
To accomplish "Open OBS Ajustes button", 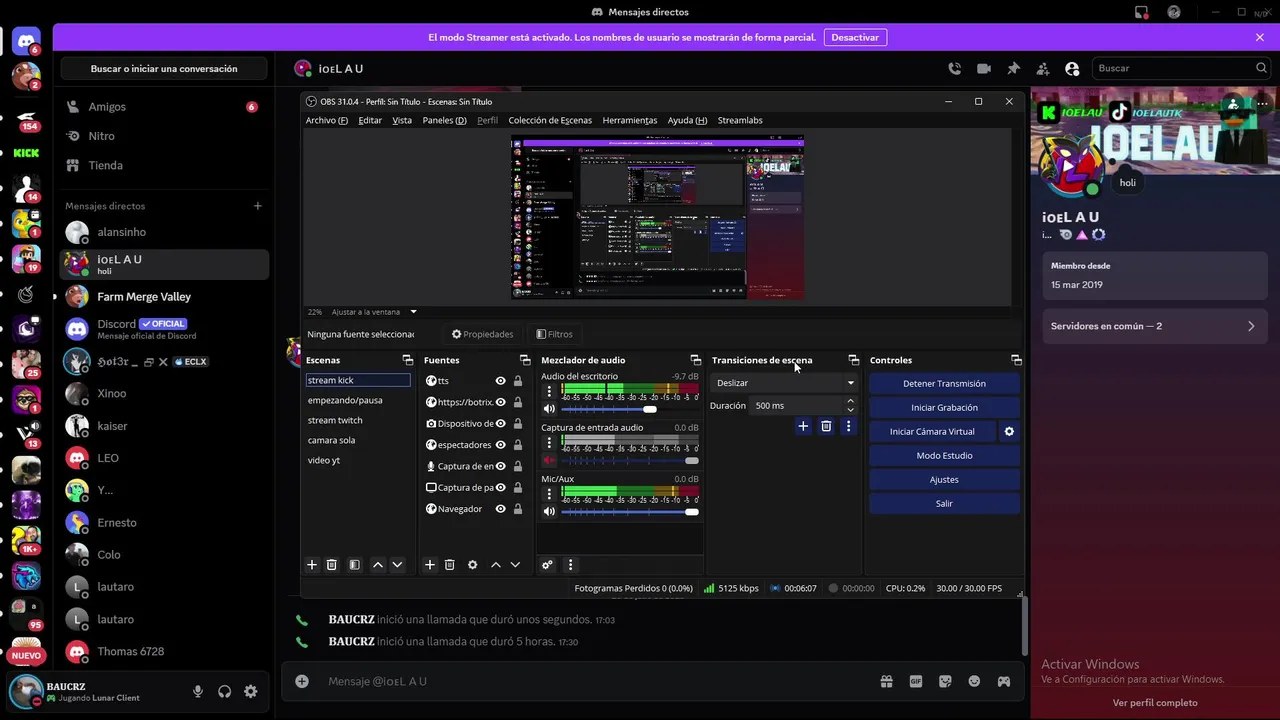I will click(x=944, y=479).
